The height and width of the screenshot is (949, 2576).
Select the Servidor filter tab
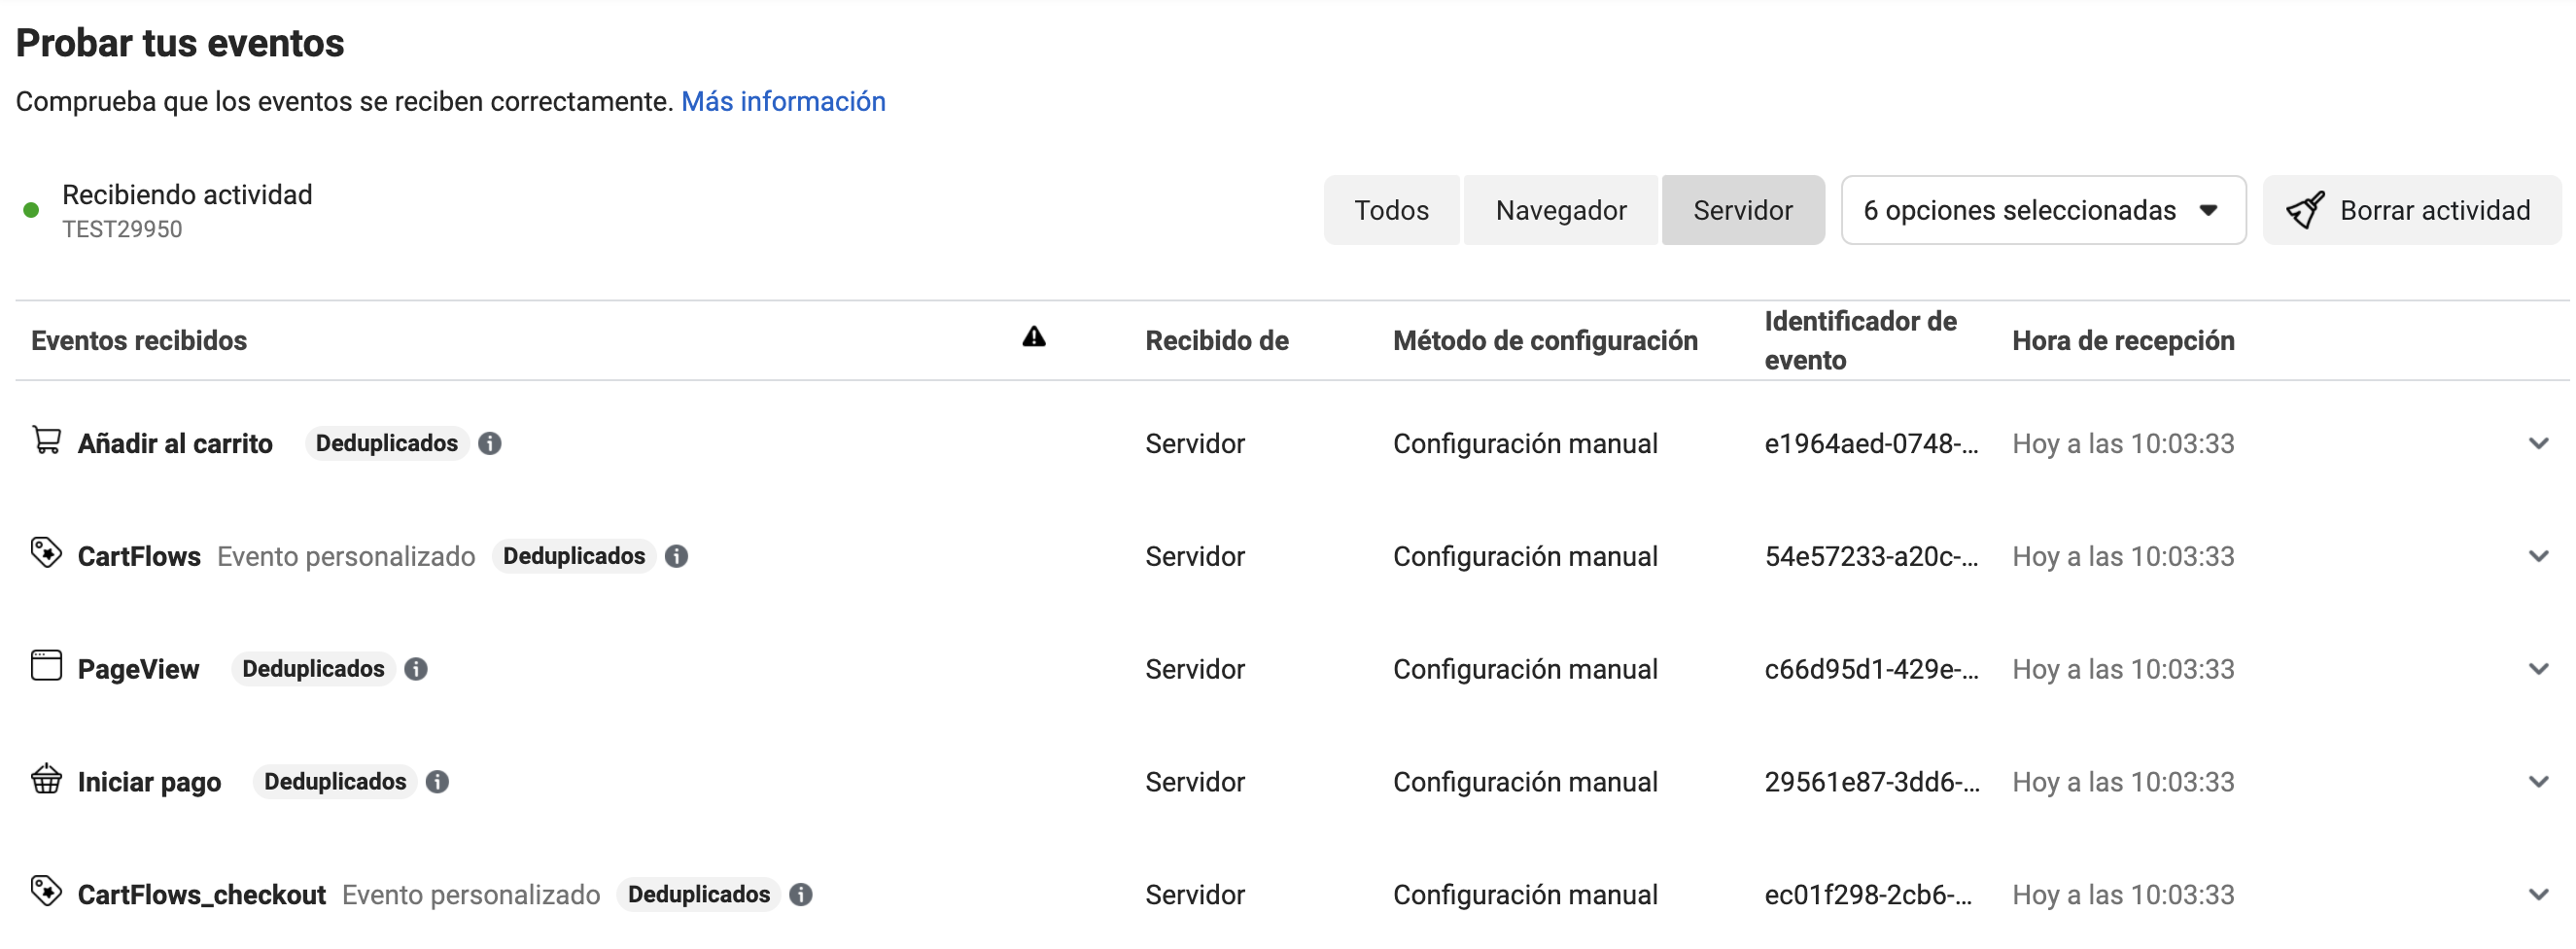coord(1743,210)
